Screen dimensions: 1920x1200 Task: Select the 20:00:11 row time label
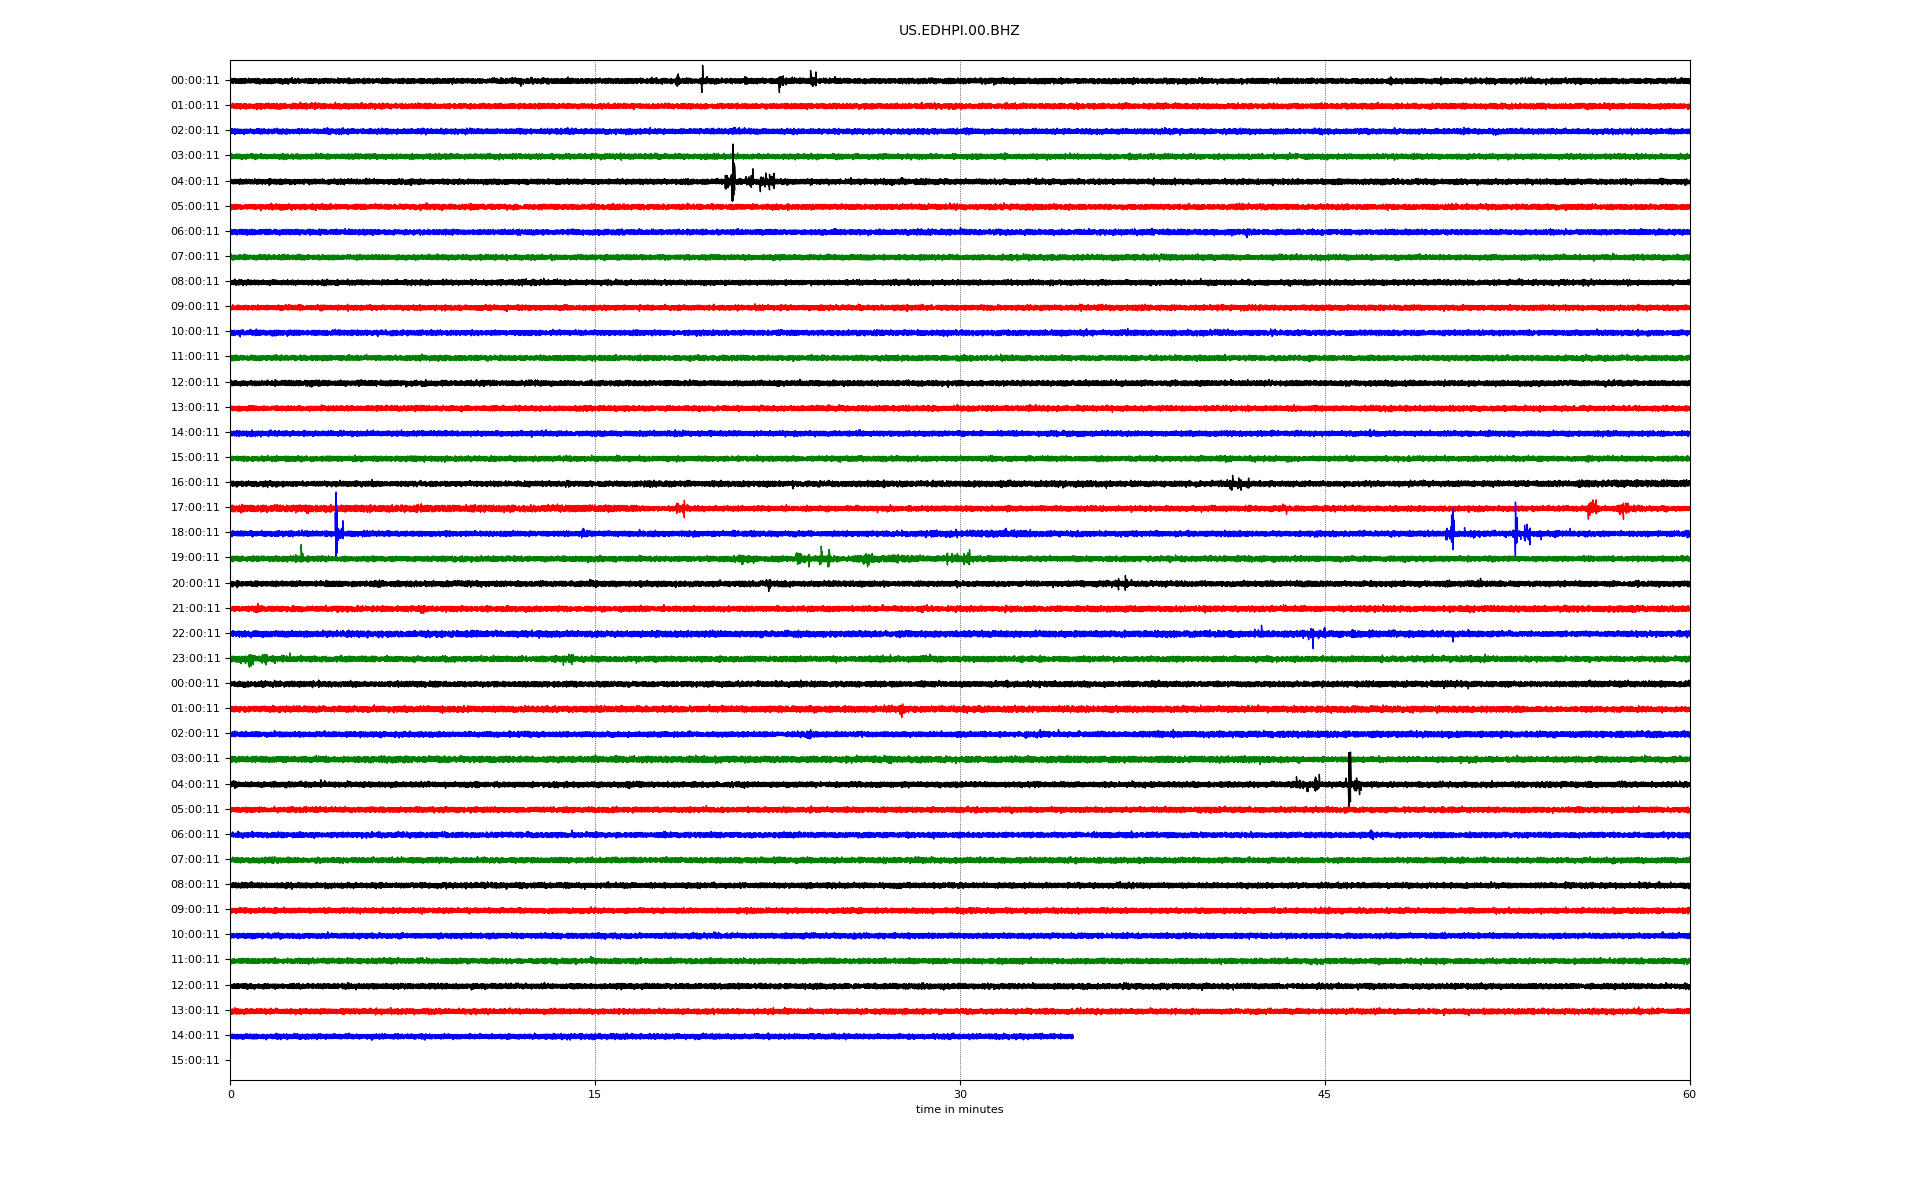coord(195,584)
